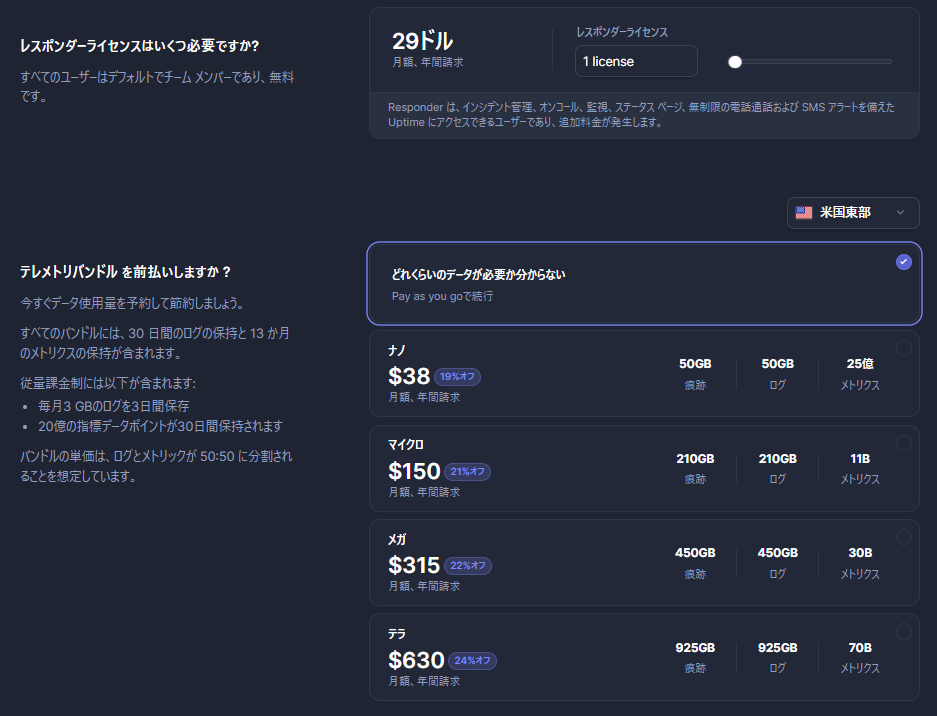The image size is (937, 716).
Task: Select the ナノ bundle radio button
Action: (904, 348)
